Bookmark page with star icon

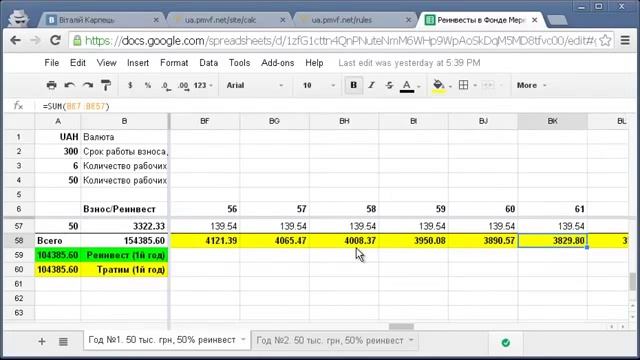point(605,40)
